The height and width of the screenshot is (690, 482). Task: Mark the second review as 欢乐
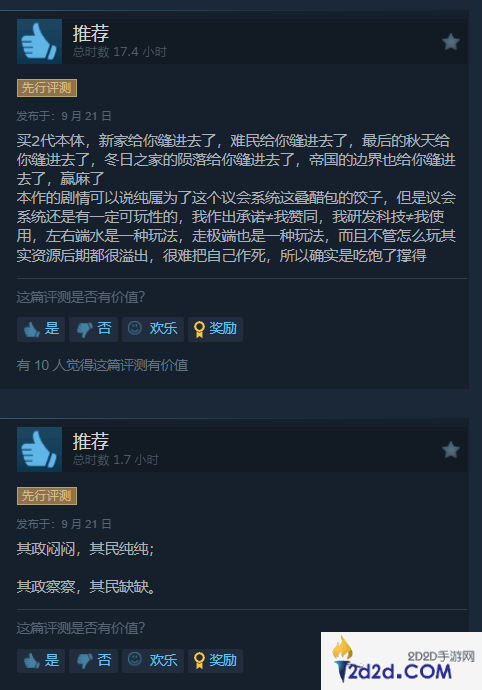click(x=153, y=661)
